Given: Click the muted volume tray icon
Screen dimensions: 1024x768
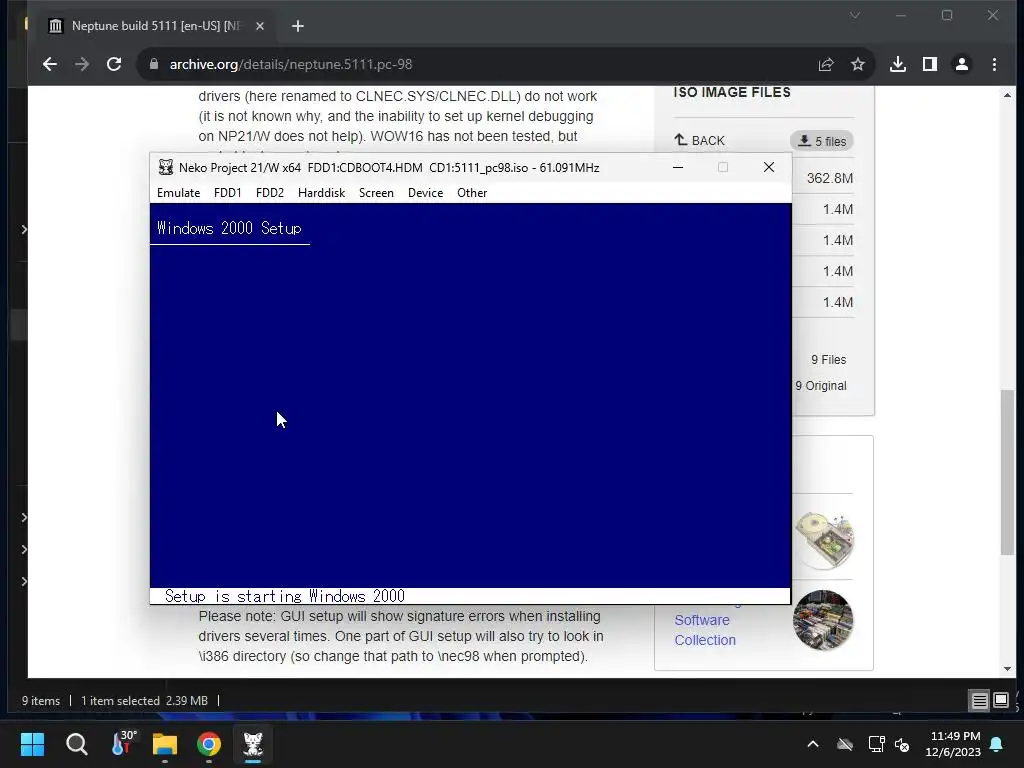Looking at the screenshot, I should [x=902, y=744].
